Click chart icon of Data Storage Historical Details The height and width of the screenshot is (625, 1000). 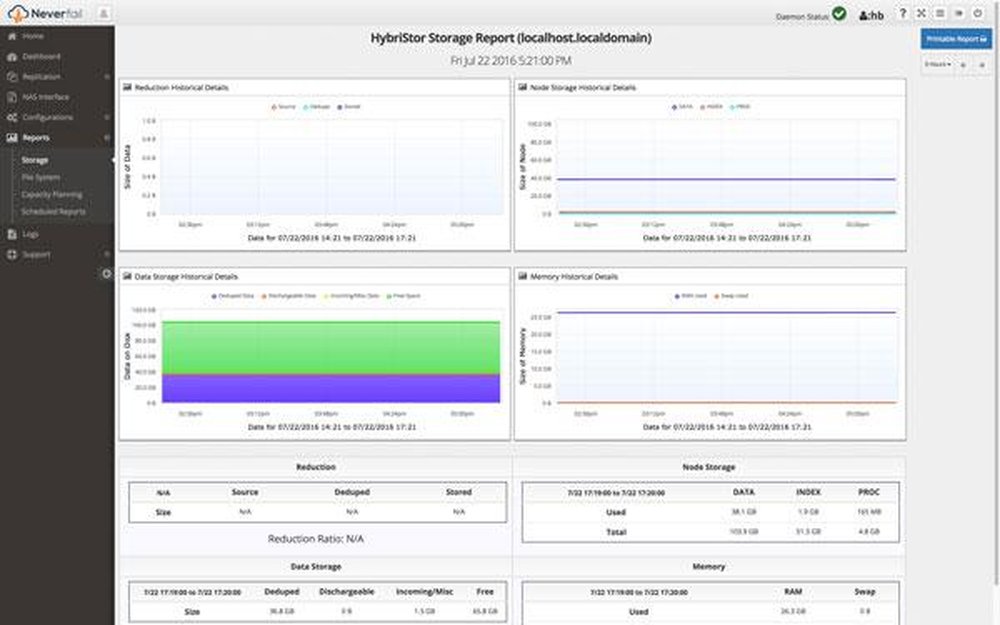click(127, 277)
